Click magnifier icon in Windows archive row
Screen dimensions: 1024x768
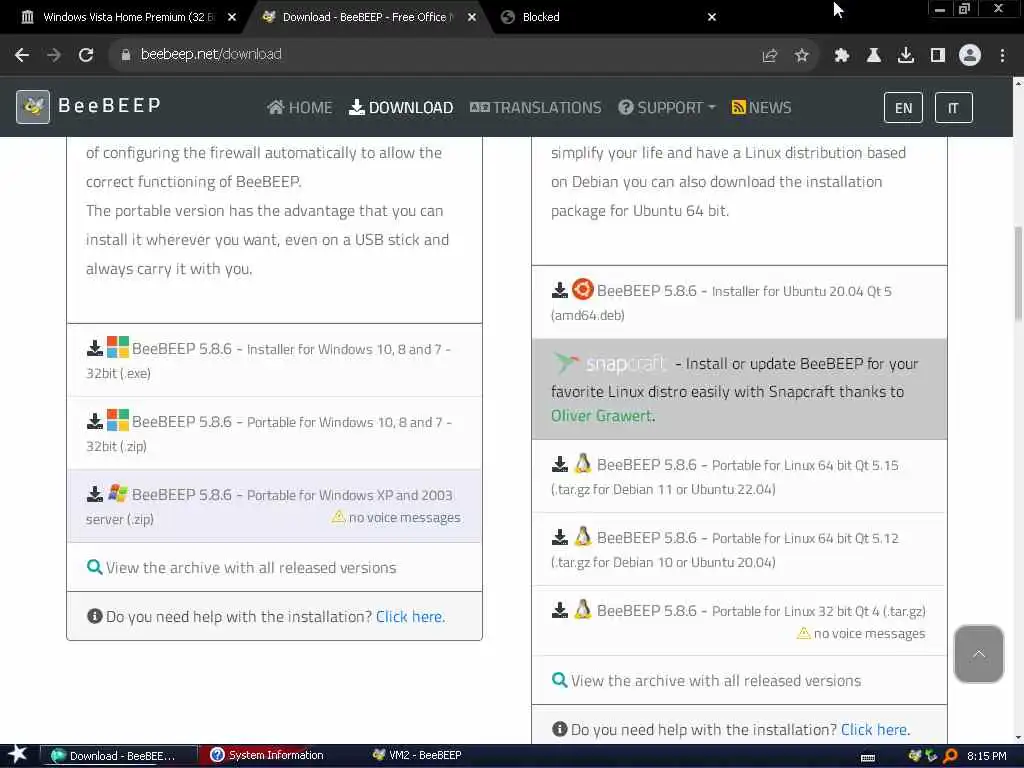[x=94, y=567]
